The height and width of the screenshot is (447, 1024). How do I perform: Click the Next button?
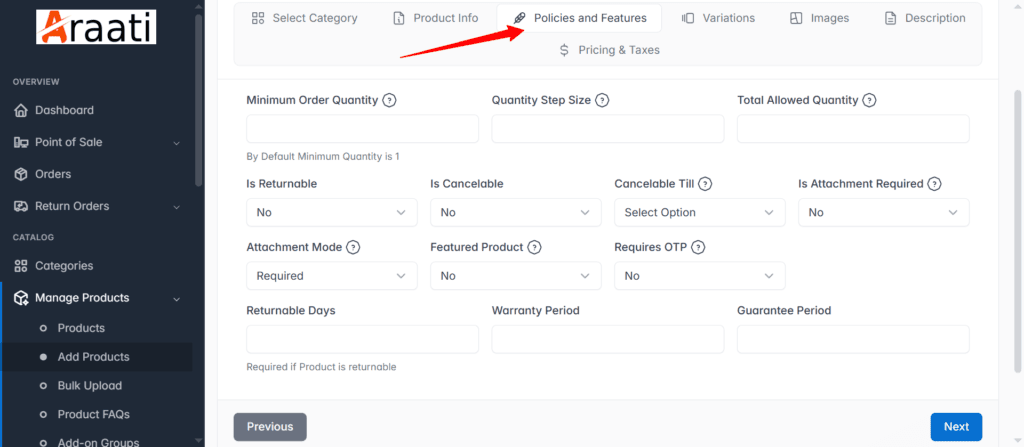pos(956,427)
